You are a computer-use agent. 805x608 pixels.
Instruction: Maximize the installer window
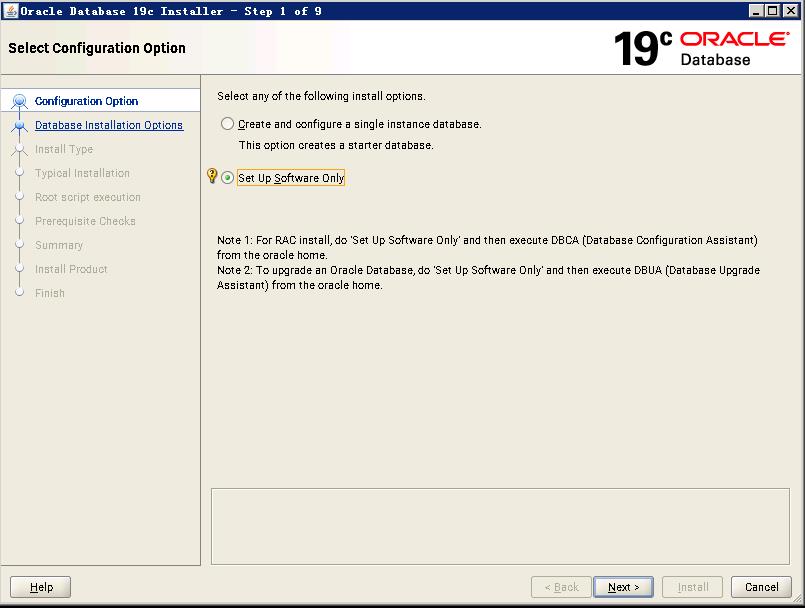(773, 11)
